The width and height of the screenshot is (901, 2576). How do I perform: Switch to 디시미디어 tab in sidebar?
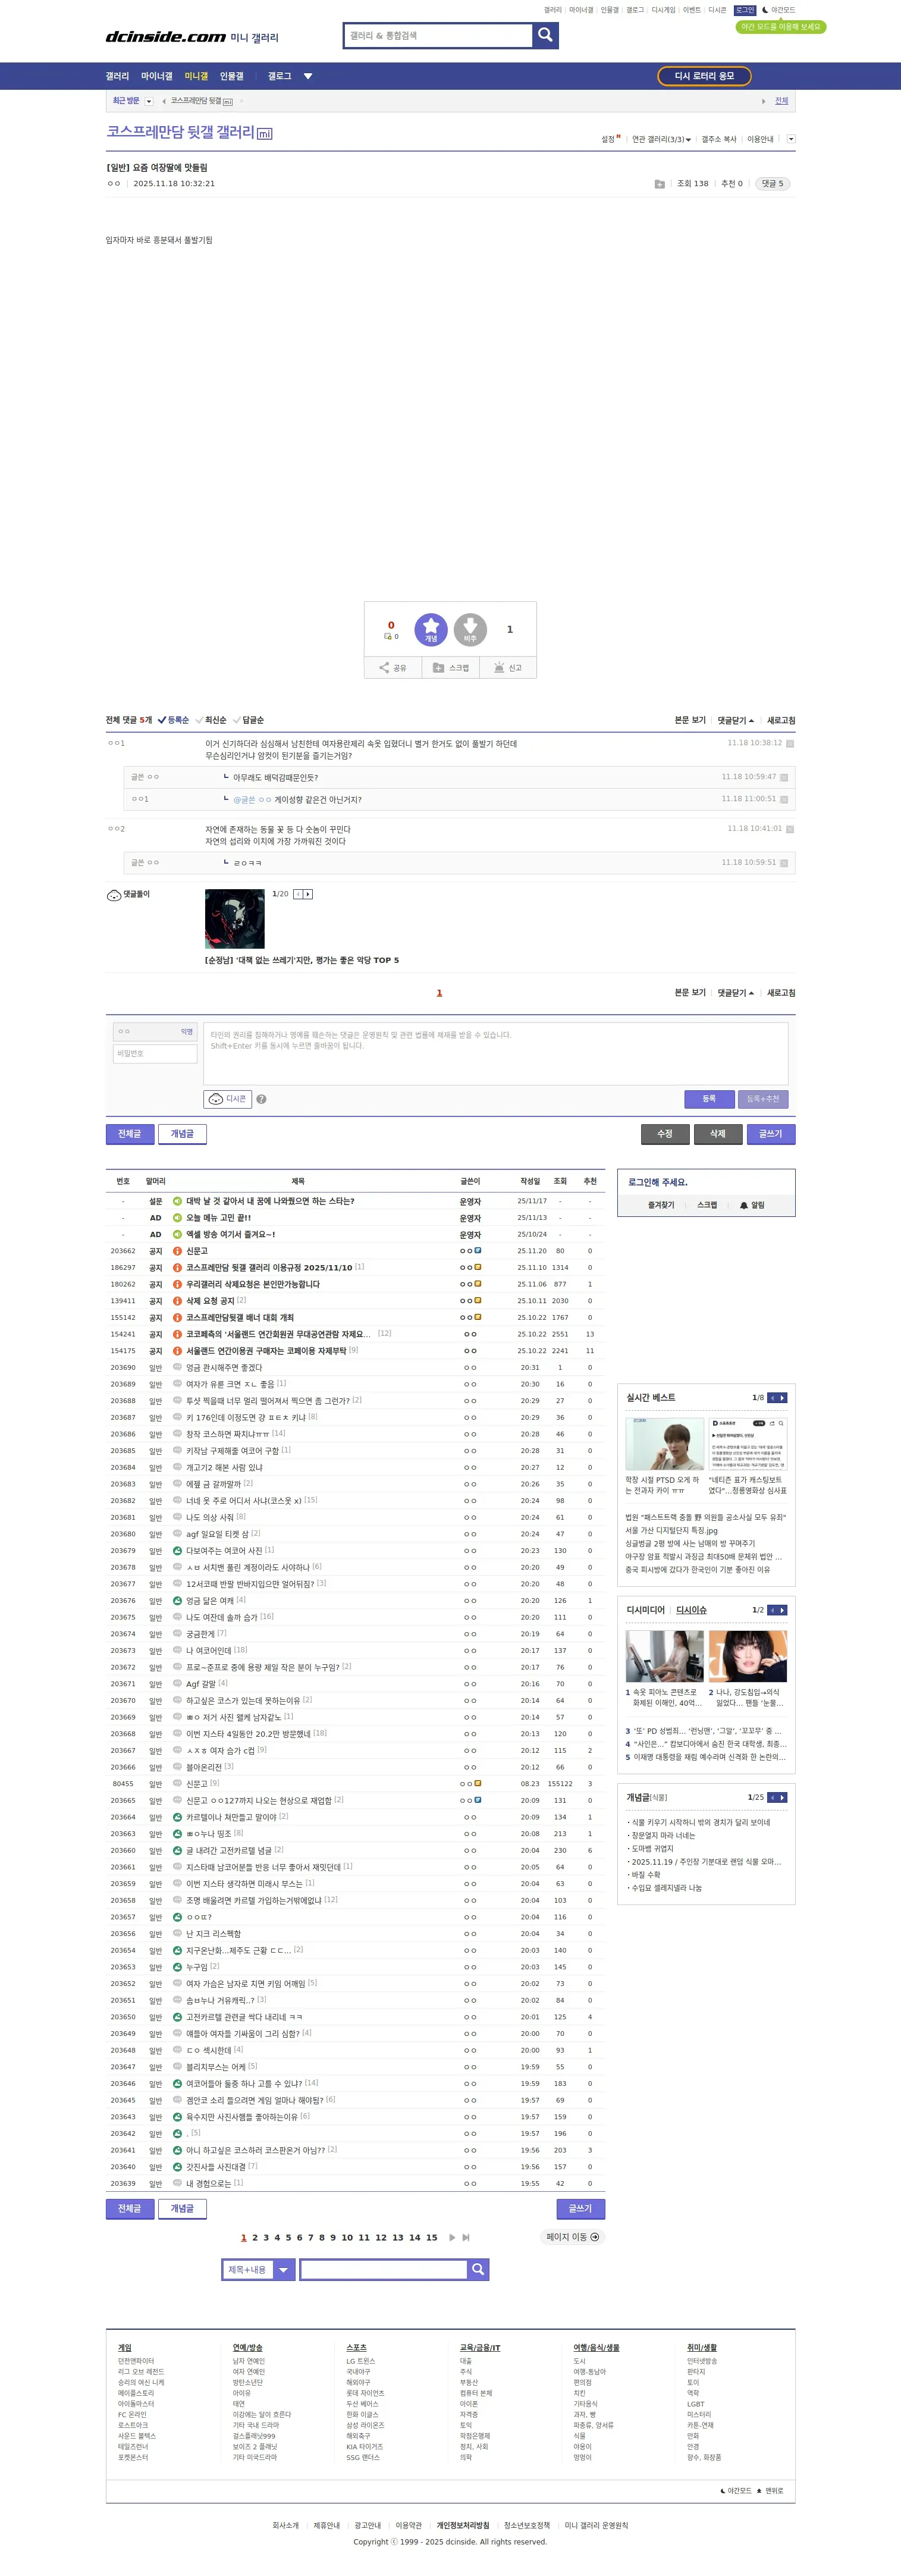pos(645,1610)
